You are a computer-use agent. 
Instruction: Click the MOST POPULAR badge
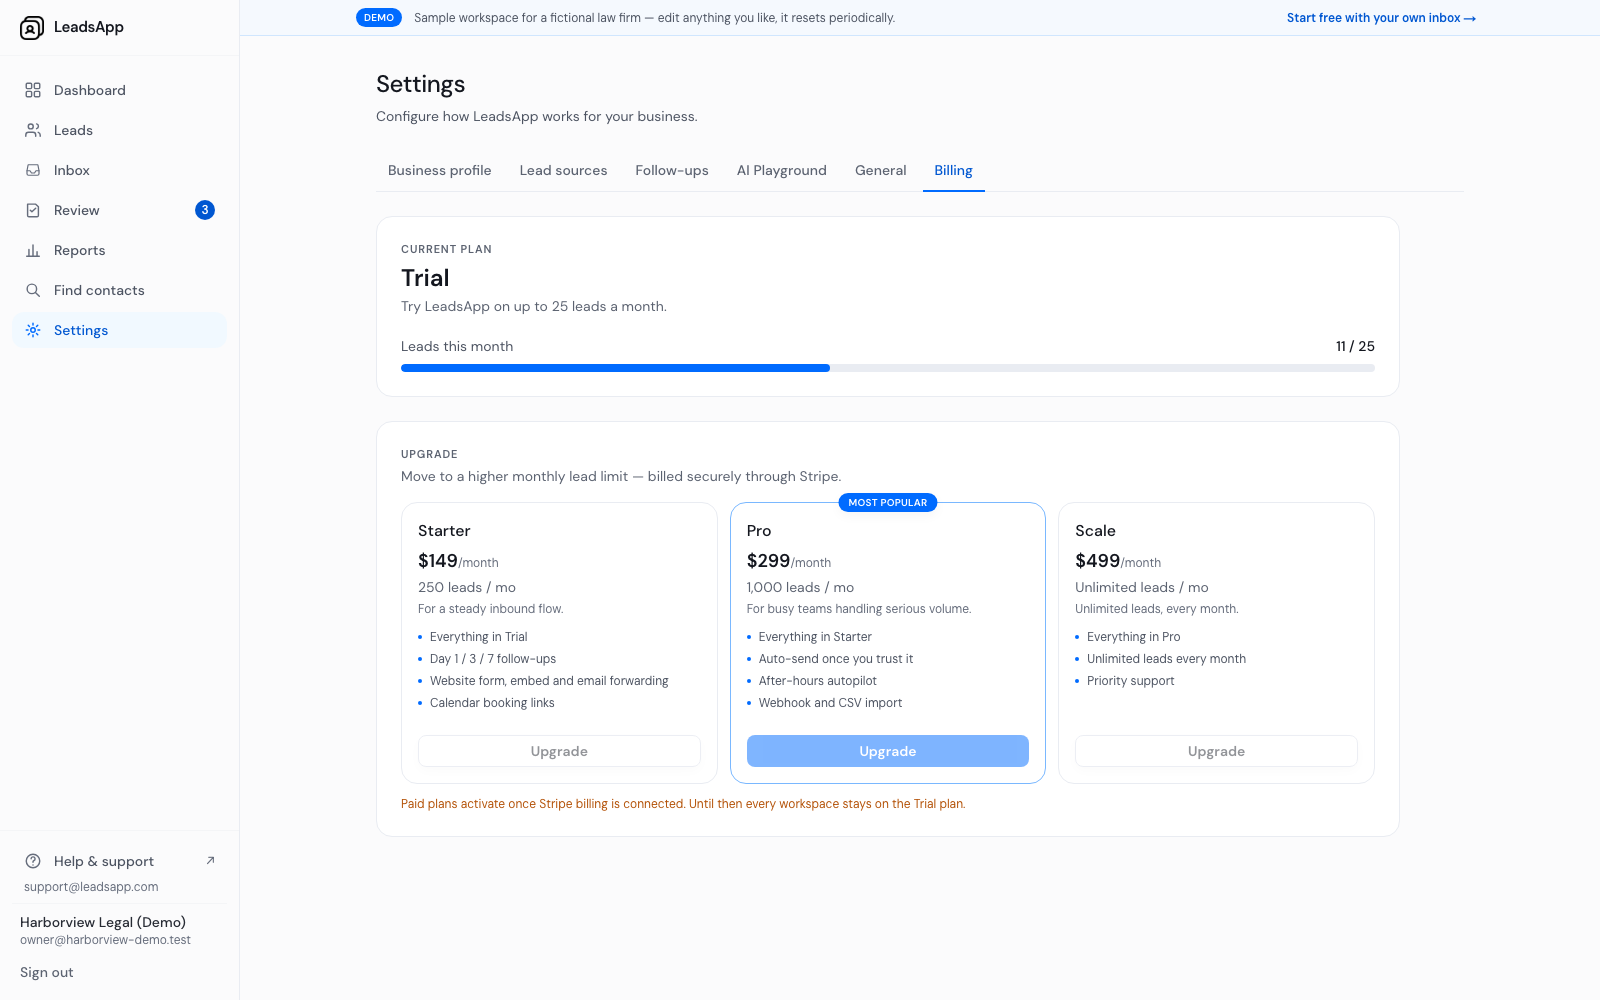pyautogui.click(x=888, y=503)
